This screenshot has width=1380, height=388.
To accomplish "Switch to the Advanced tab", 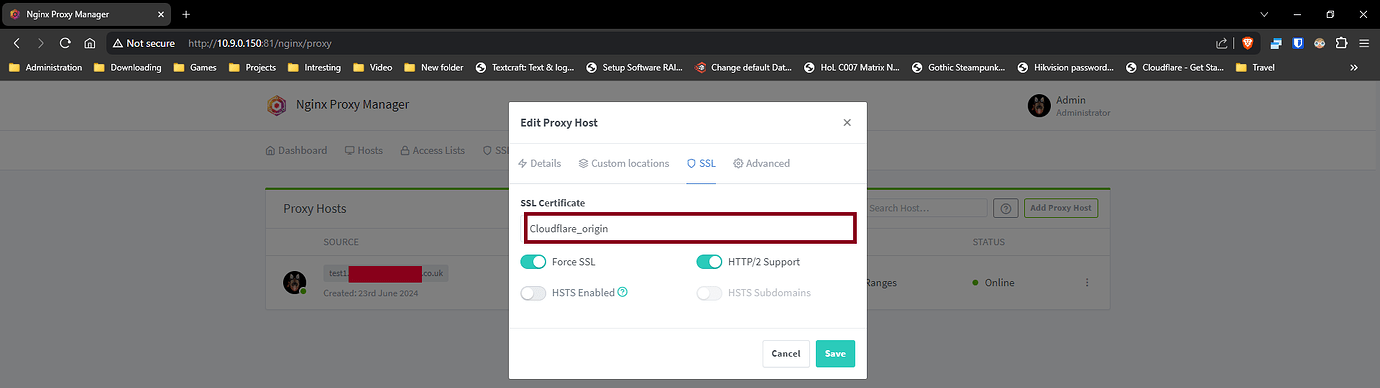I will [761, 163].
